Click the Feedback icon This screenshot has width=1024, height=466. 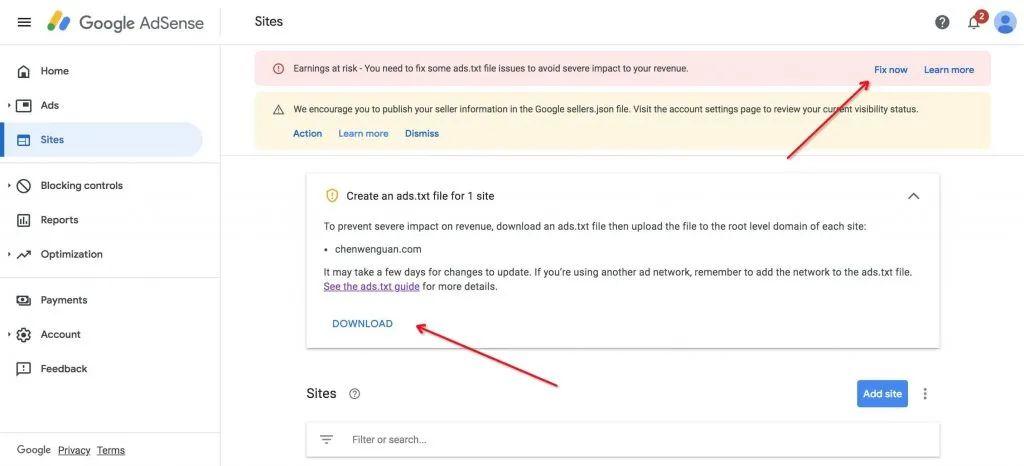[24, 369]
